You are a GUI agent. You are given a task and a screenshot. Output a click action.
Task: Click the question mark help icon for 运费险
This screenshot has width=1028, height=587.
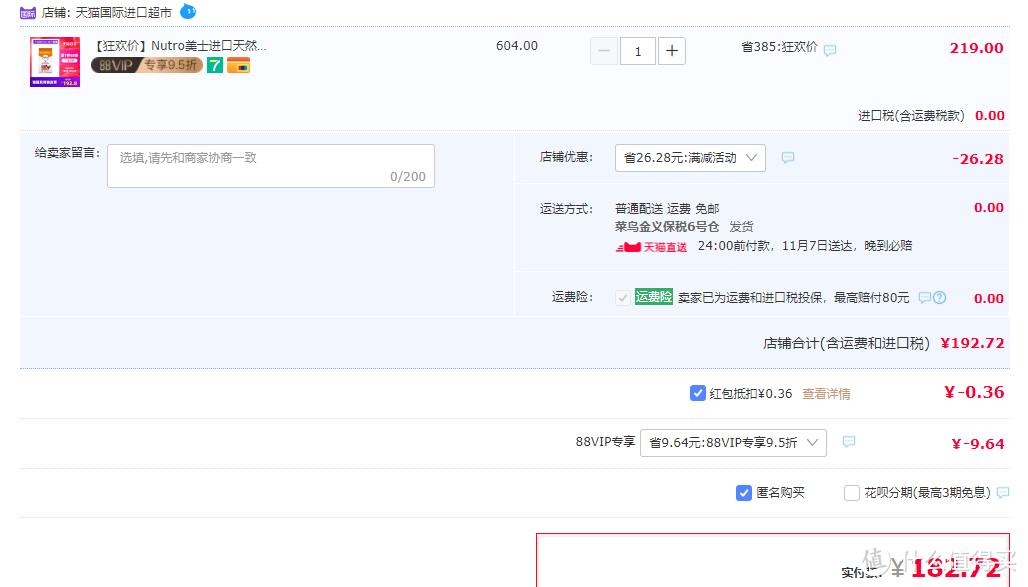939,298
